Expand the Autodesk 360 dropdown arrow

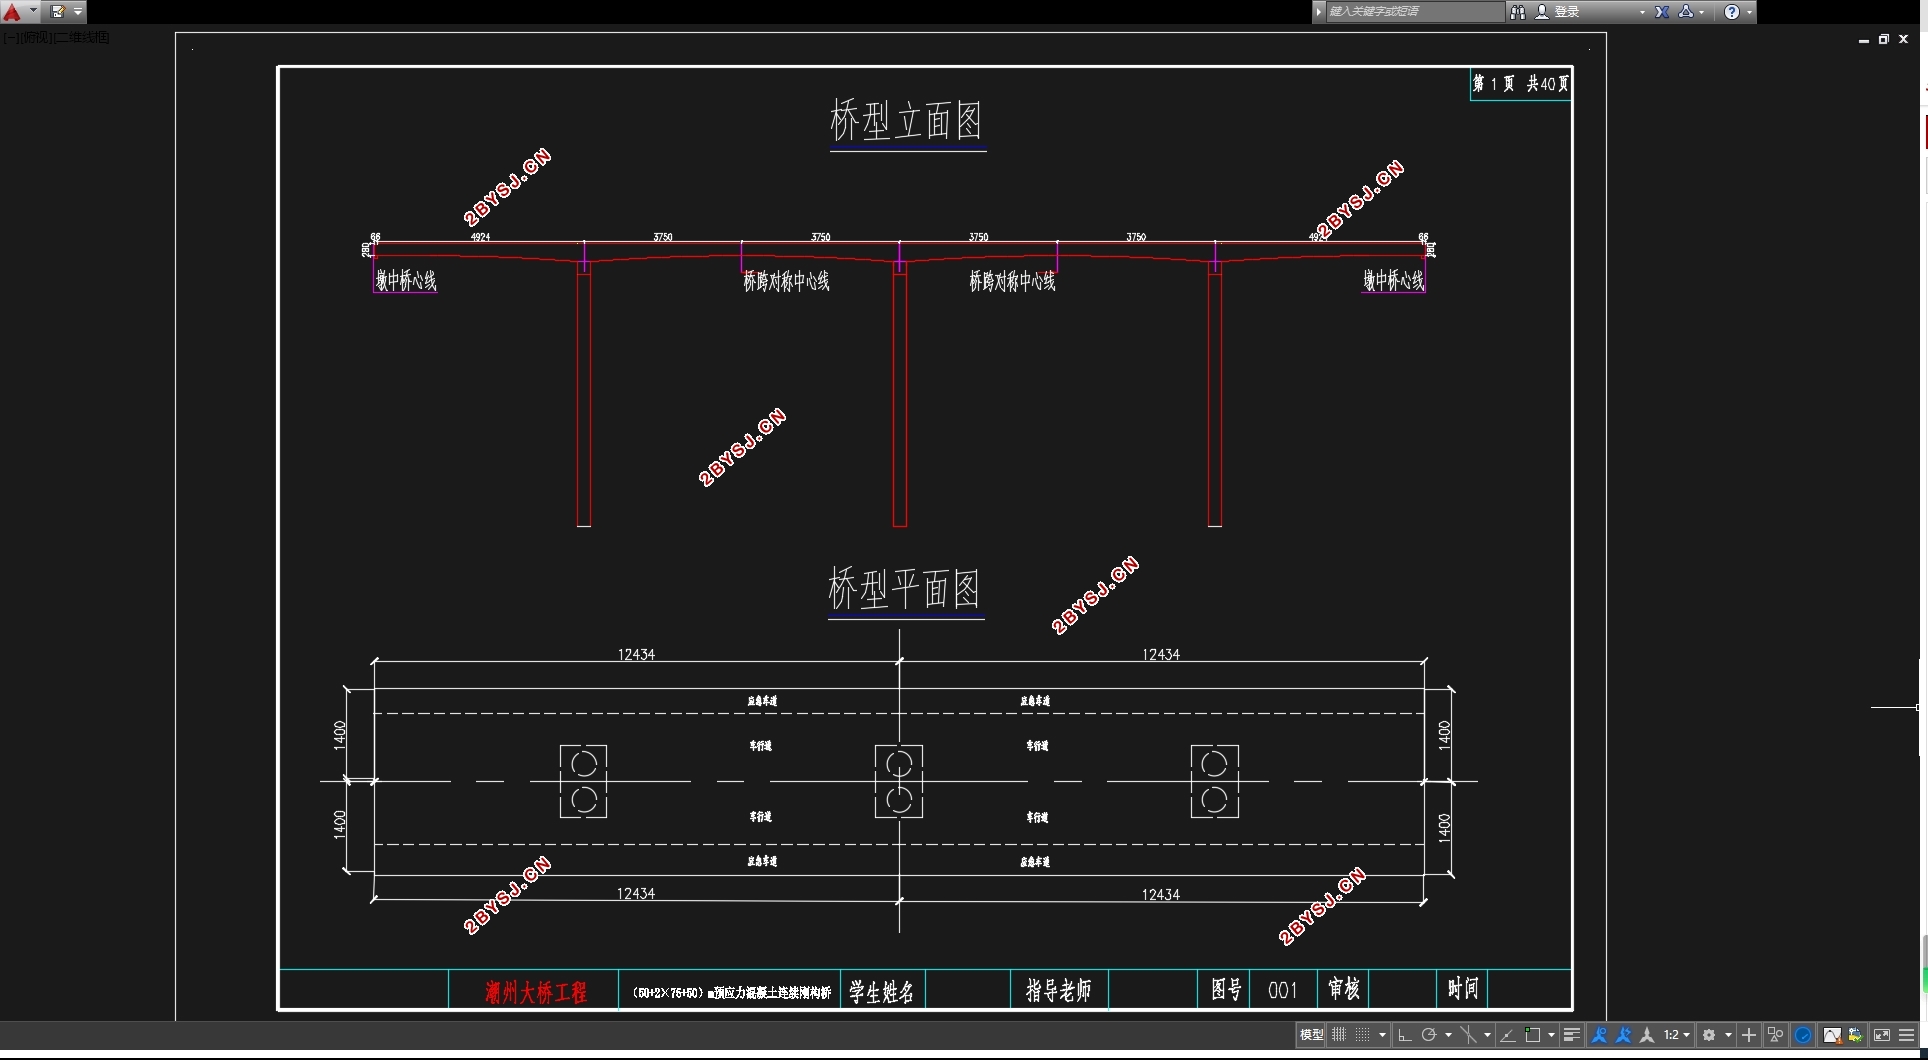tap(1702, 12)
